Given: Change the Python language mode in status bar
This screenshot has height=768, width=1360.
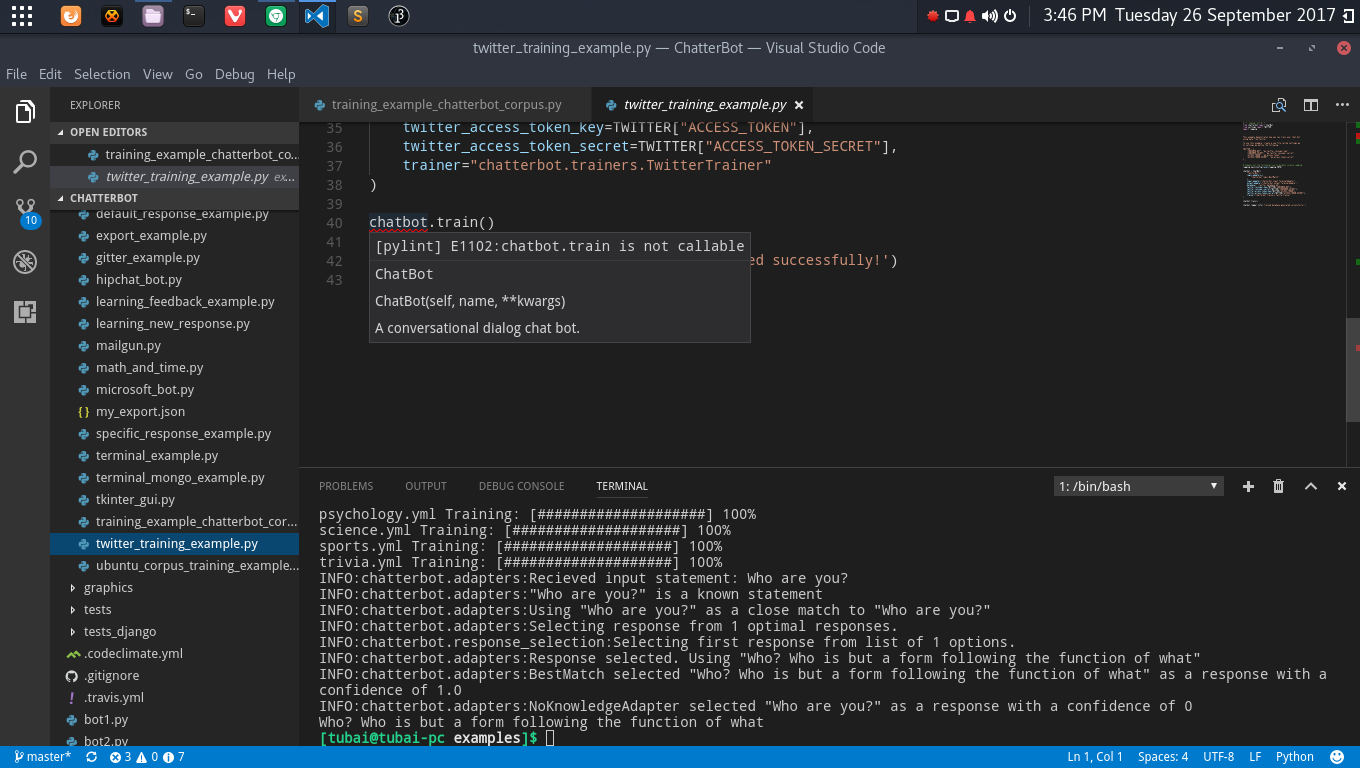Looking at the screenshot, I should [1294, 757].
